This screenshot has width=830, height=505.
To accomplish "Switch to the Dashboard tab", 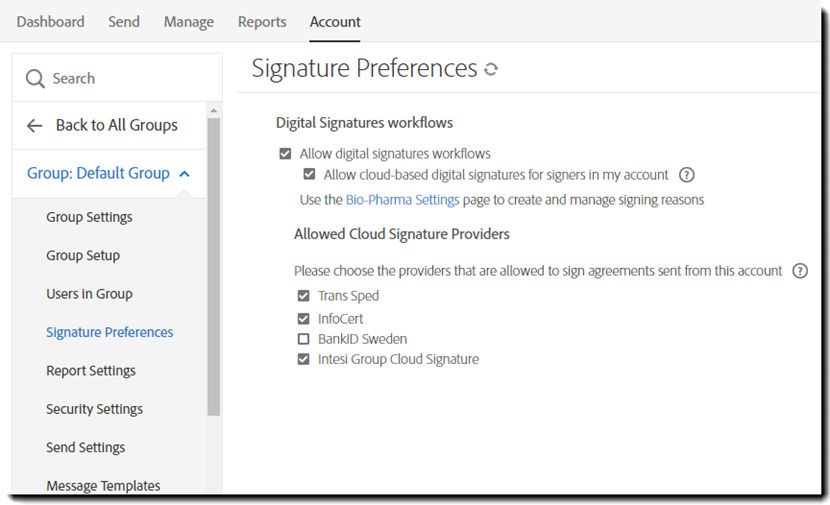I will [x=50, y=22].
